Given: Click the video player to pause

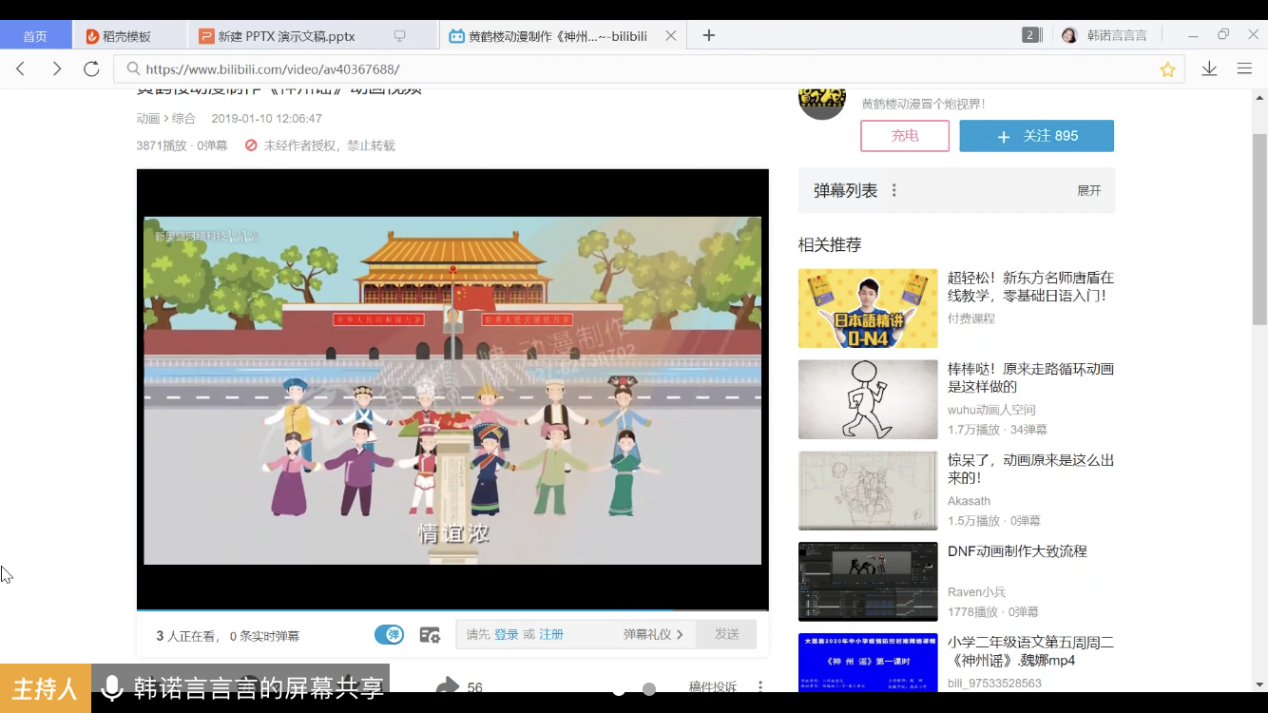Looking at the screenshot, I should 453,390.
